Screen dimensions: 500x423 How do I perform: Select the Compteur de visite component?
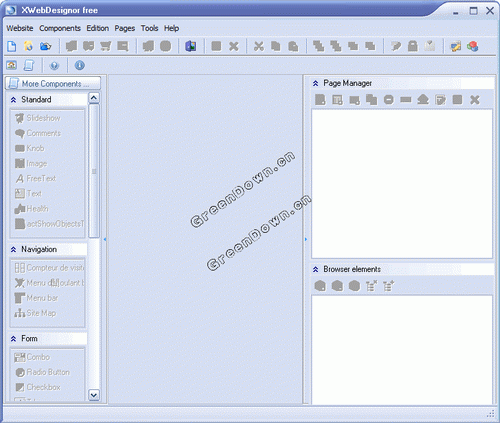(x=49, y=268)
